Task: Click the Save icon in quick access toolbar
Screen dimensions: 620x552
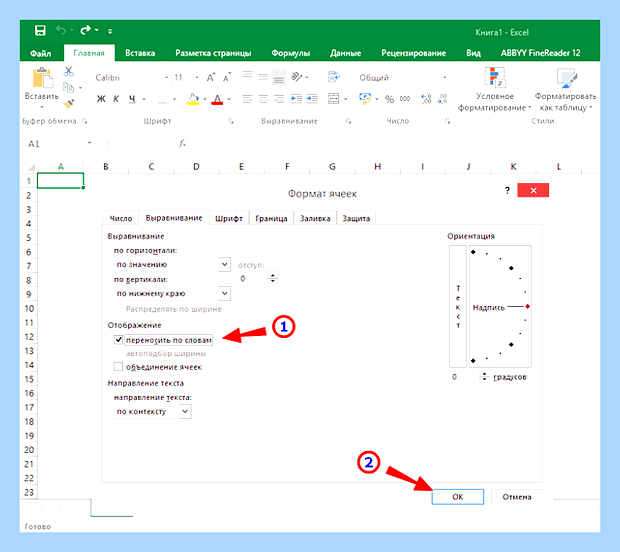Action: point(40,30)
